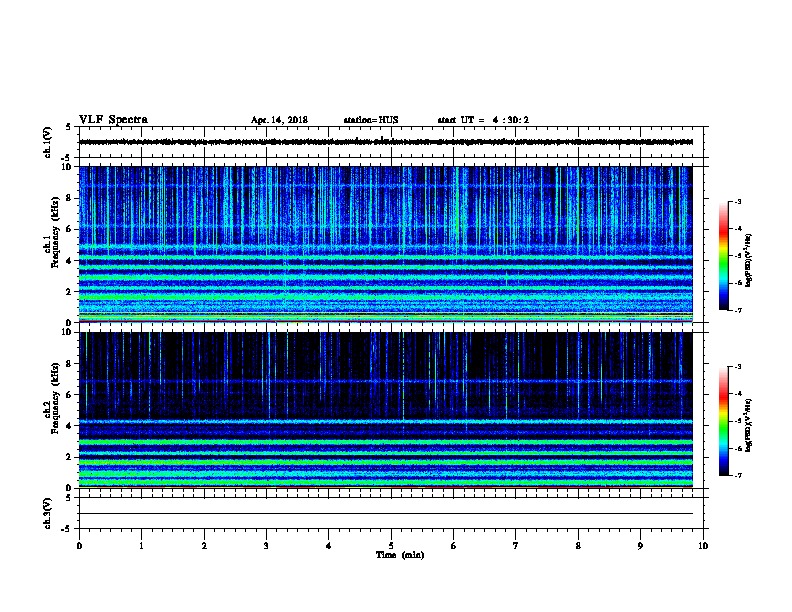Click the "-7" tick on ch.2 colorbar

pyautogui.click(x=738, y=476)
